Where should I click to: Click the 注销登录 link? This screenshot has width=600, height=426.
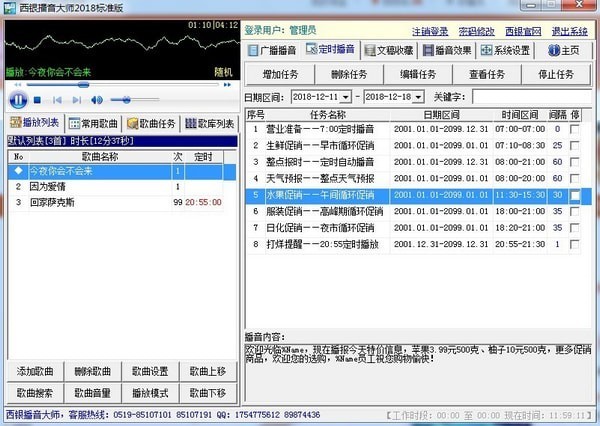click(x=430, y=31)
